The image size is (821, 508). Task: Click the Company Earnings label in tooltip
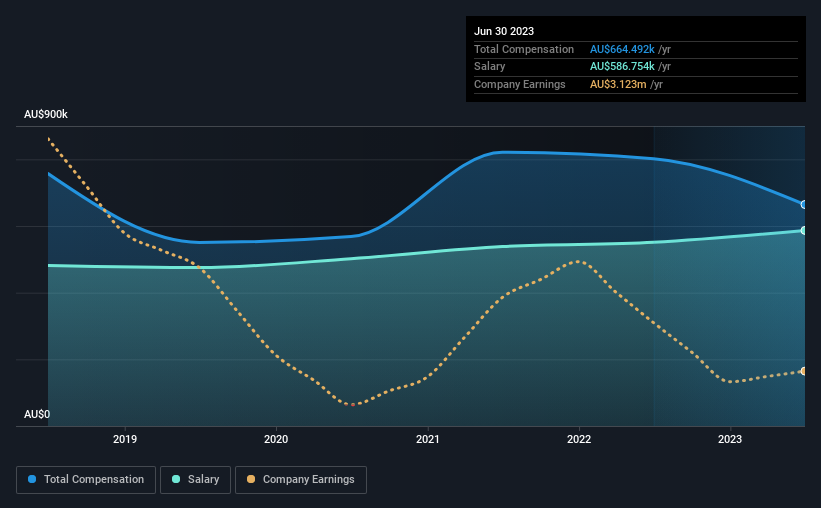point(519,84)
